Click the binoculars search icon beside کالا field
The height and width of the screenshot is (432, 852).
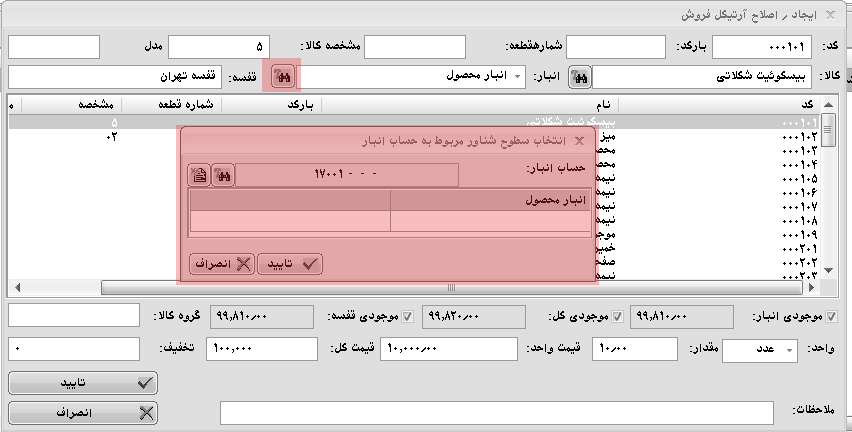tap(579, 77)
